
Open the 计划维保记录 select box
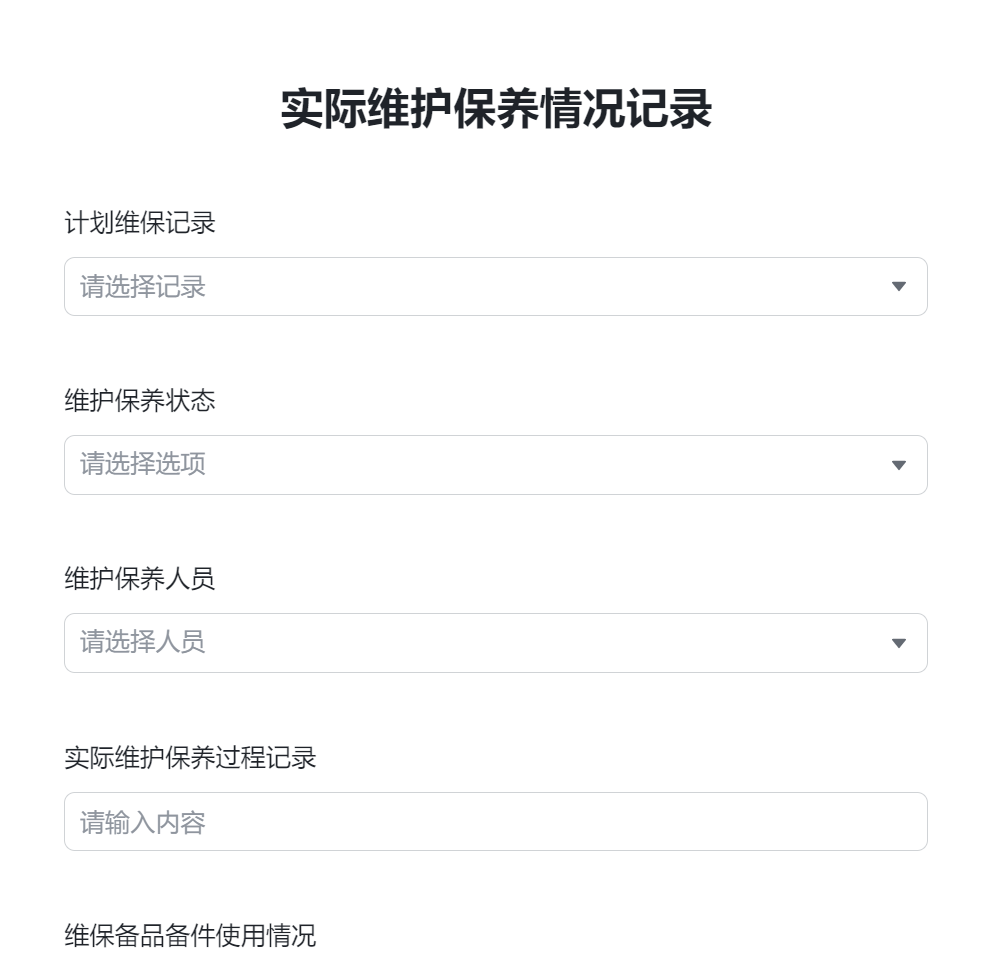[495, 287]
